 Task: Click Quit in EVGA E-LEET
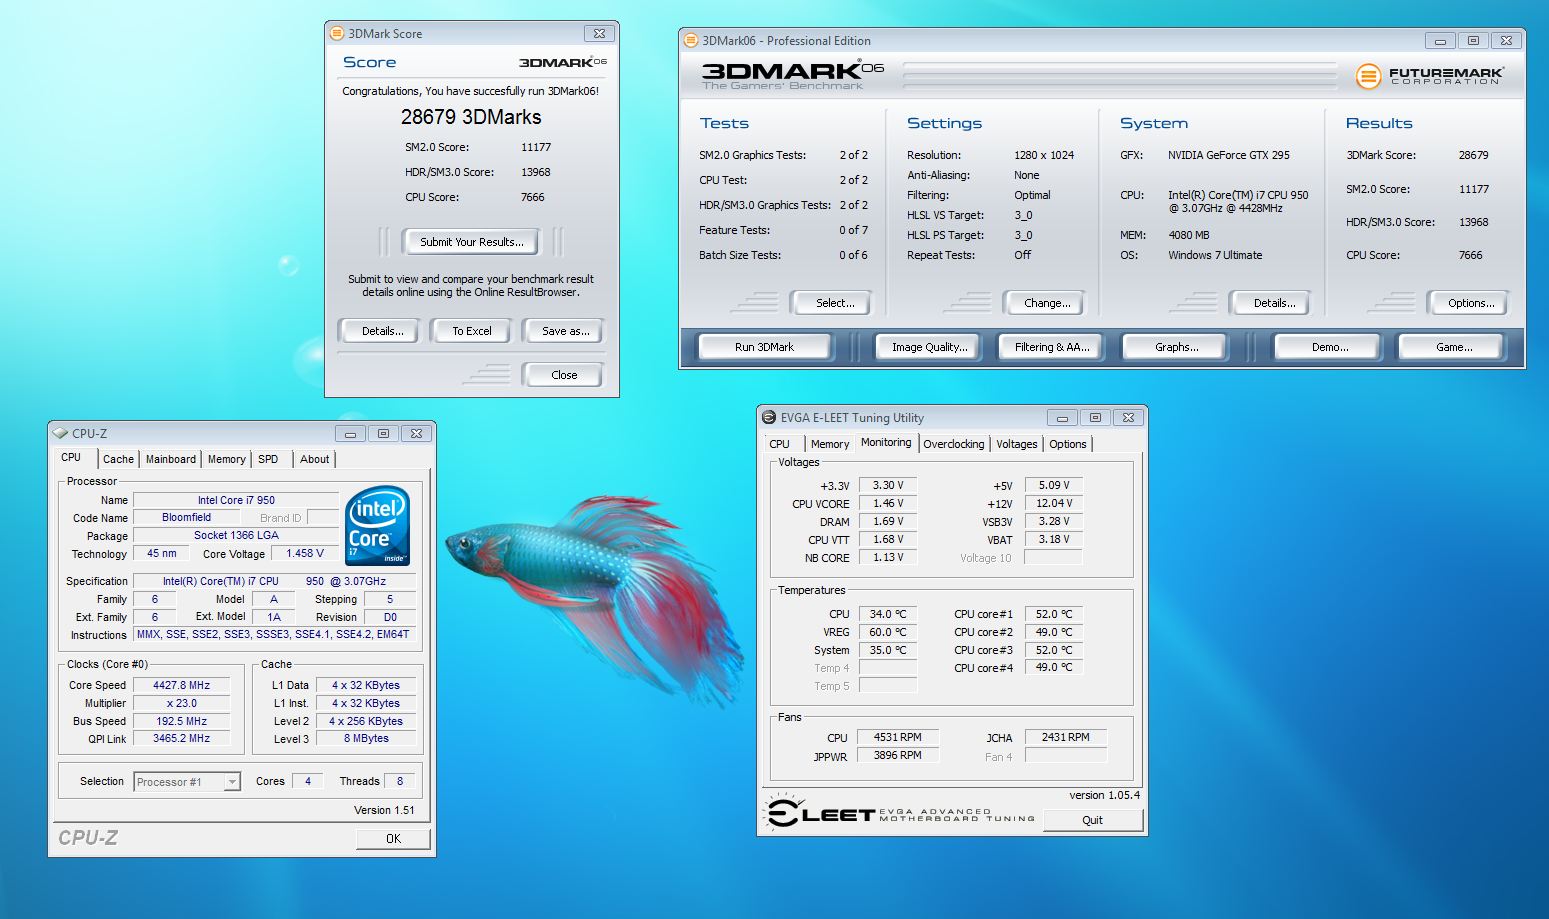(x=1092, y=820)
